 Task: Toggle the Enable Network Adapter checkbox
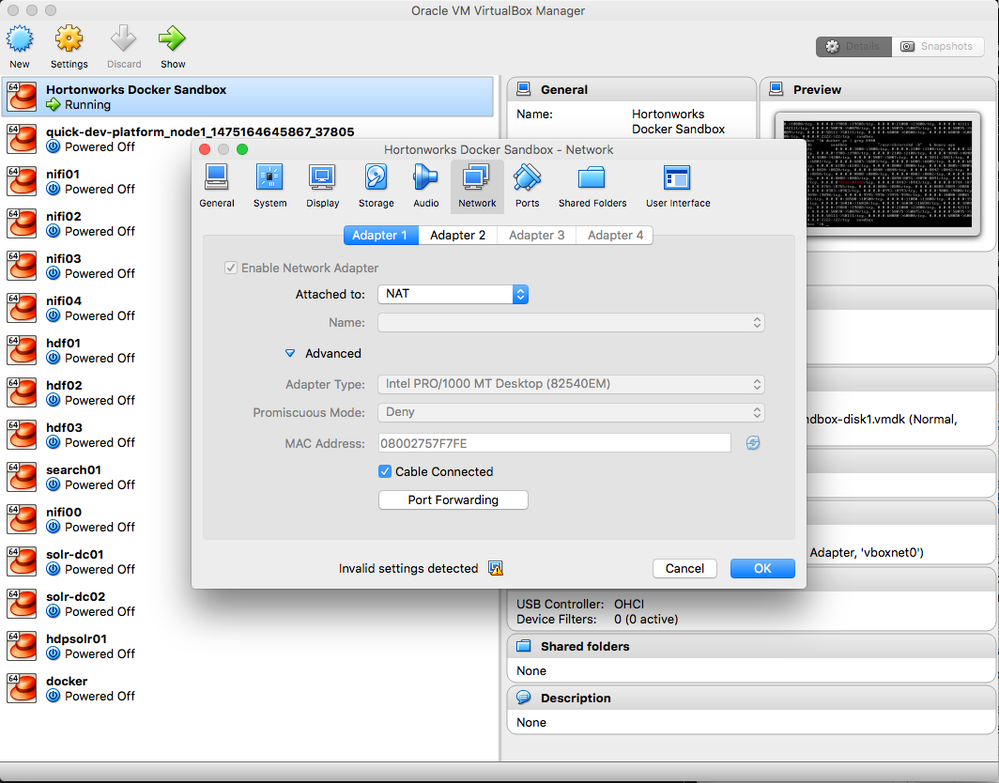(231, 268)
